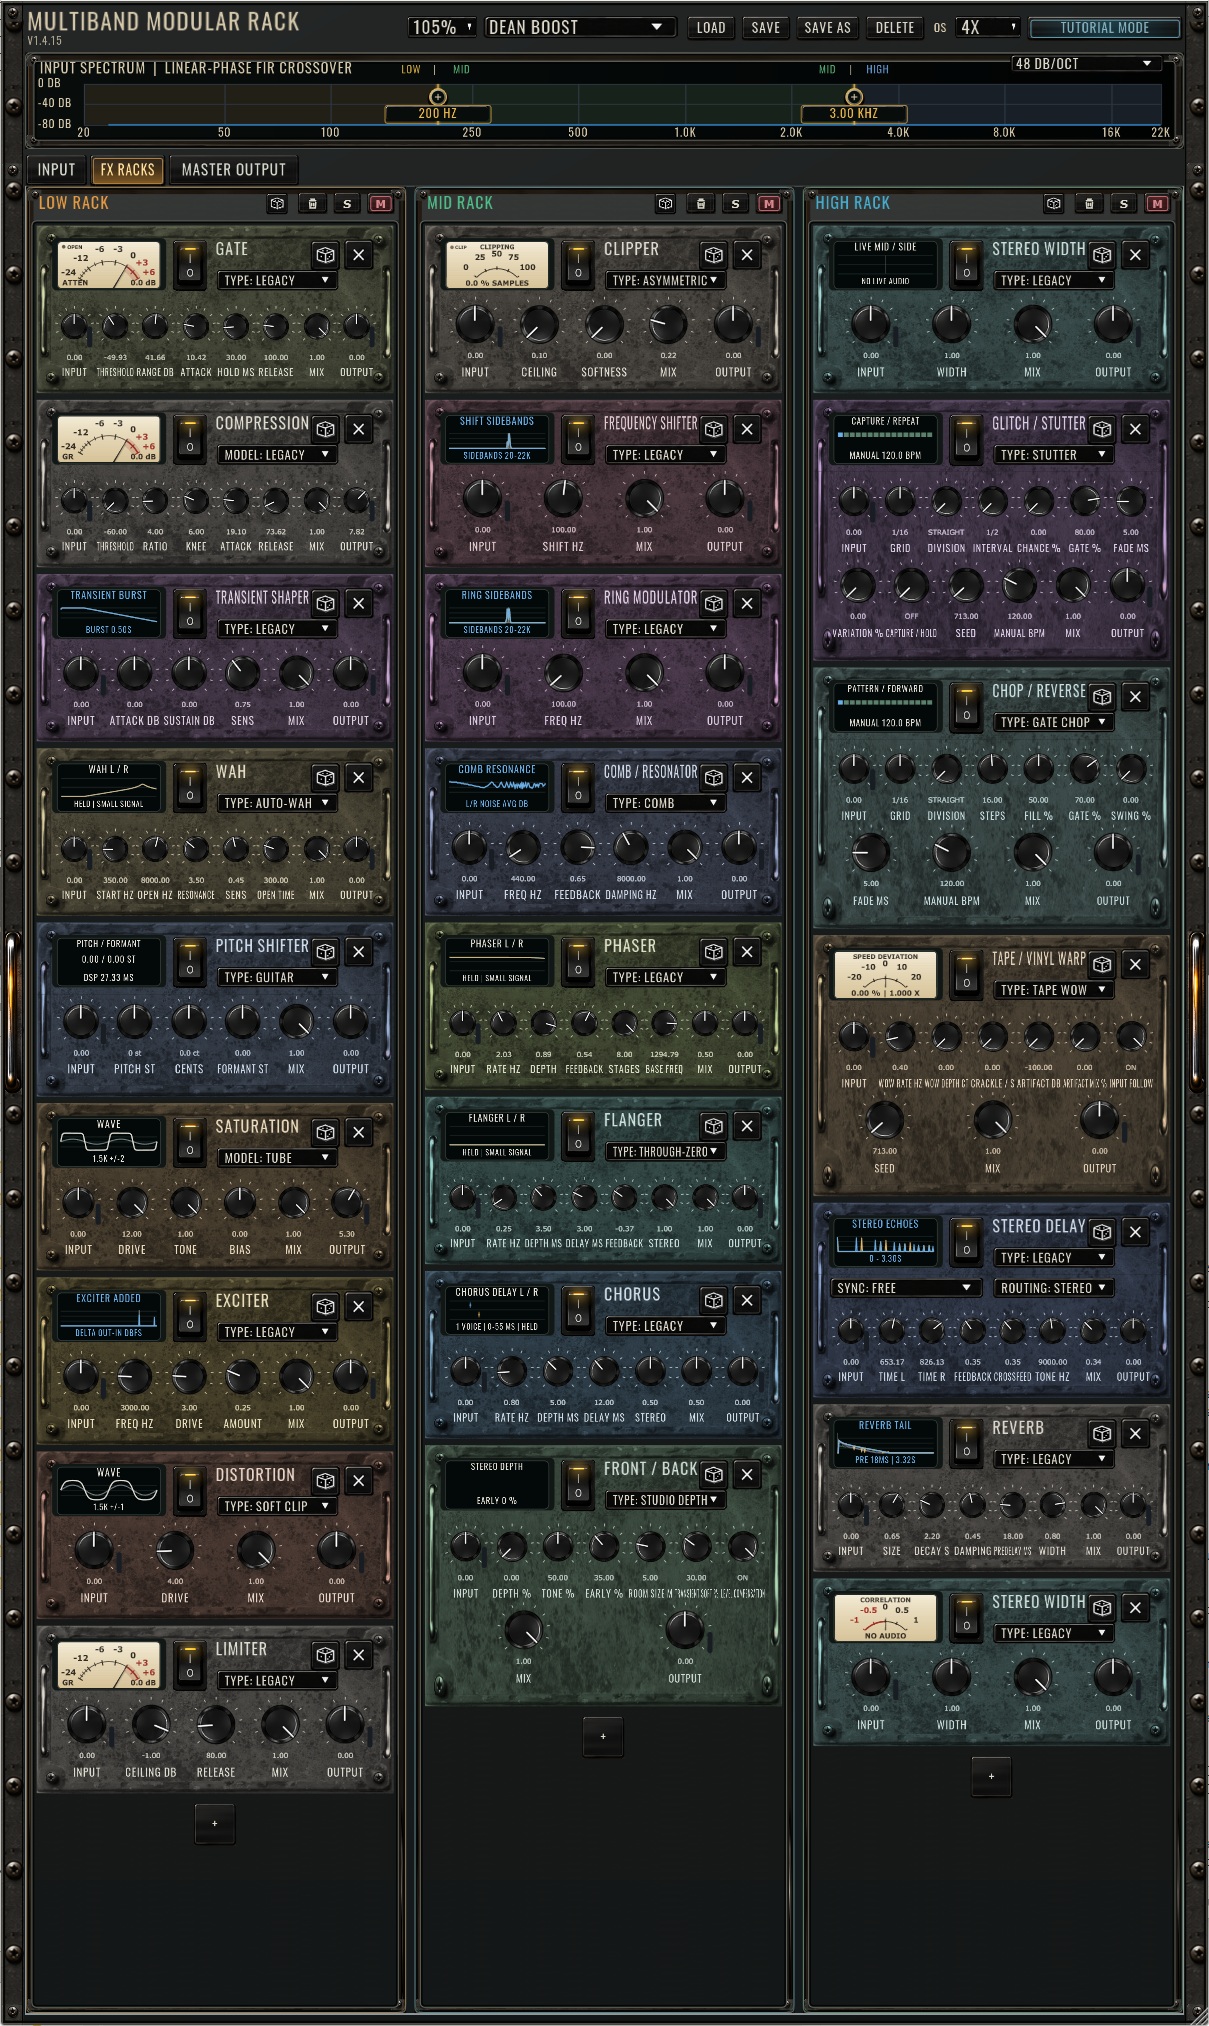Randomize the Gate module with its dice icon
Screen dimensions: 1209x2026
[325, 255]
